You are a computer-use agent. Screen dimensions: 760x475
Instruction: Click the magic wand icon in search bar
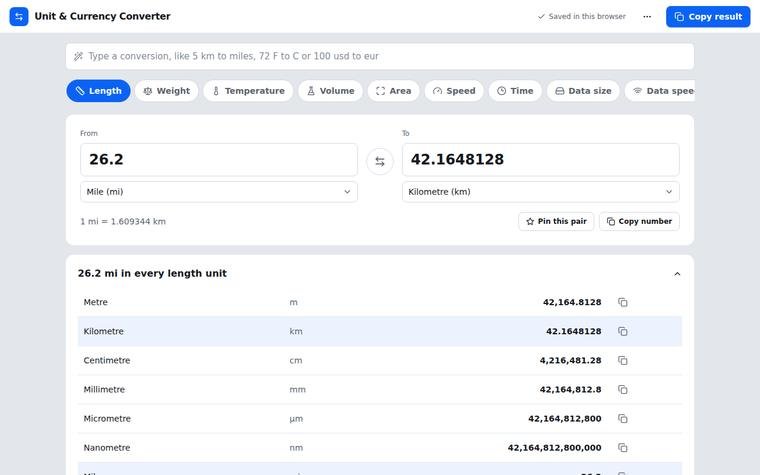coord(78,56)
